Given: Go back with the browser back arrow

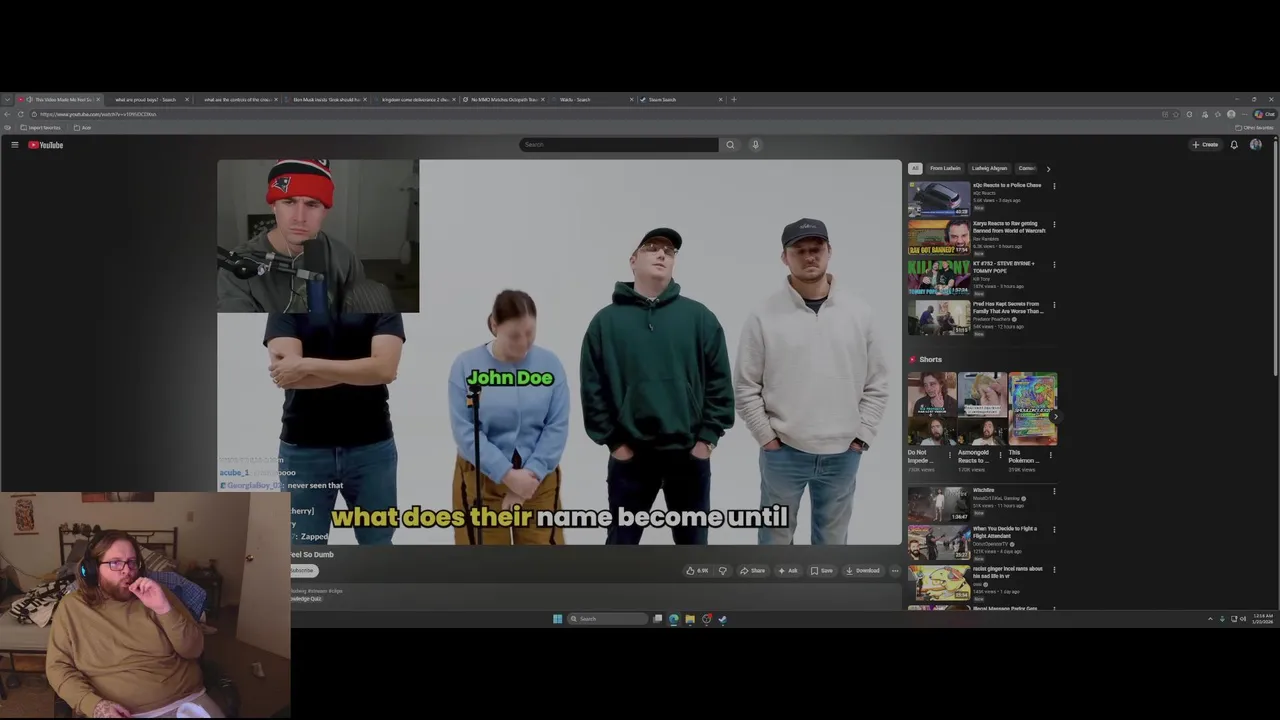Looking at the screenshot, I should pos(8,114).
